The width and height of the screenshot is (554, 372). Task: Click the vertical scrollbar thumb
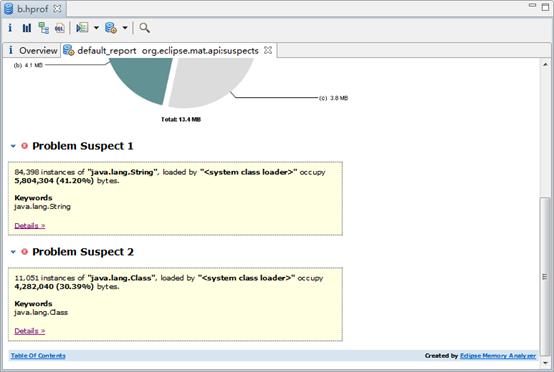[545, 276]
